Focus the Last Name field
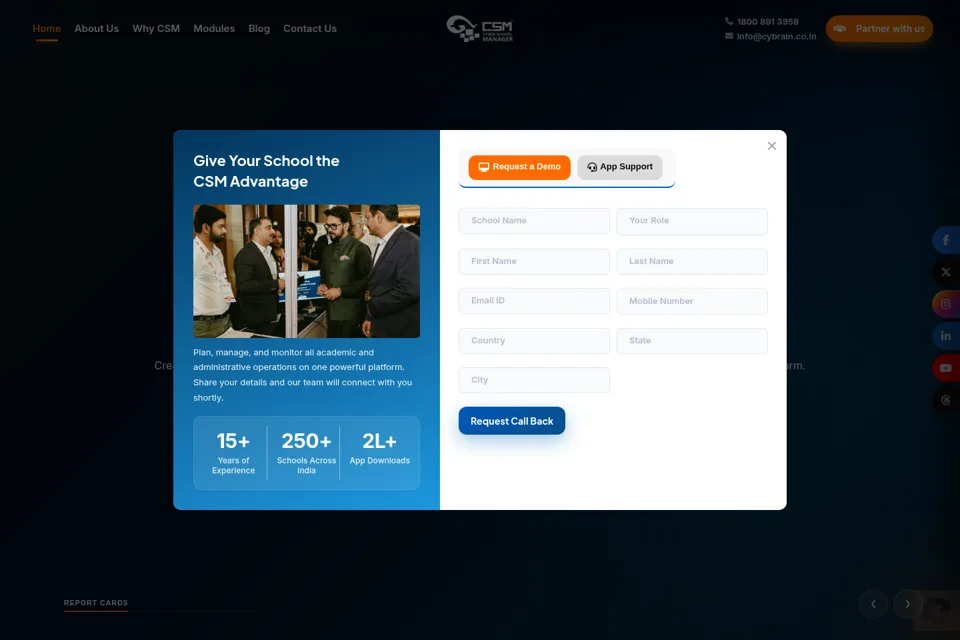 tap(692, 261)
